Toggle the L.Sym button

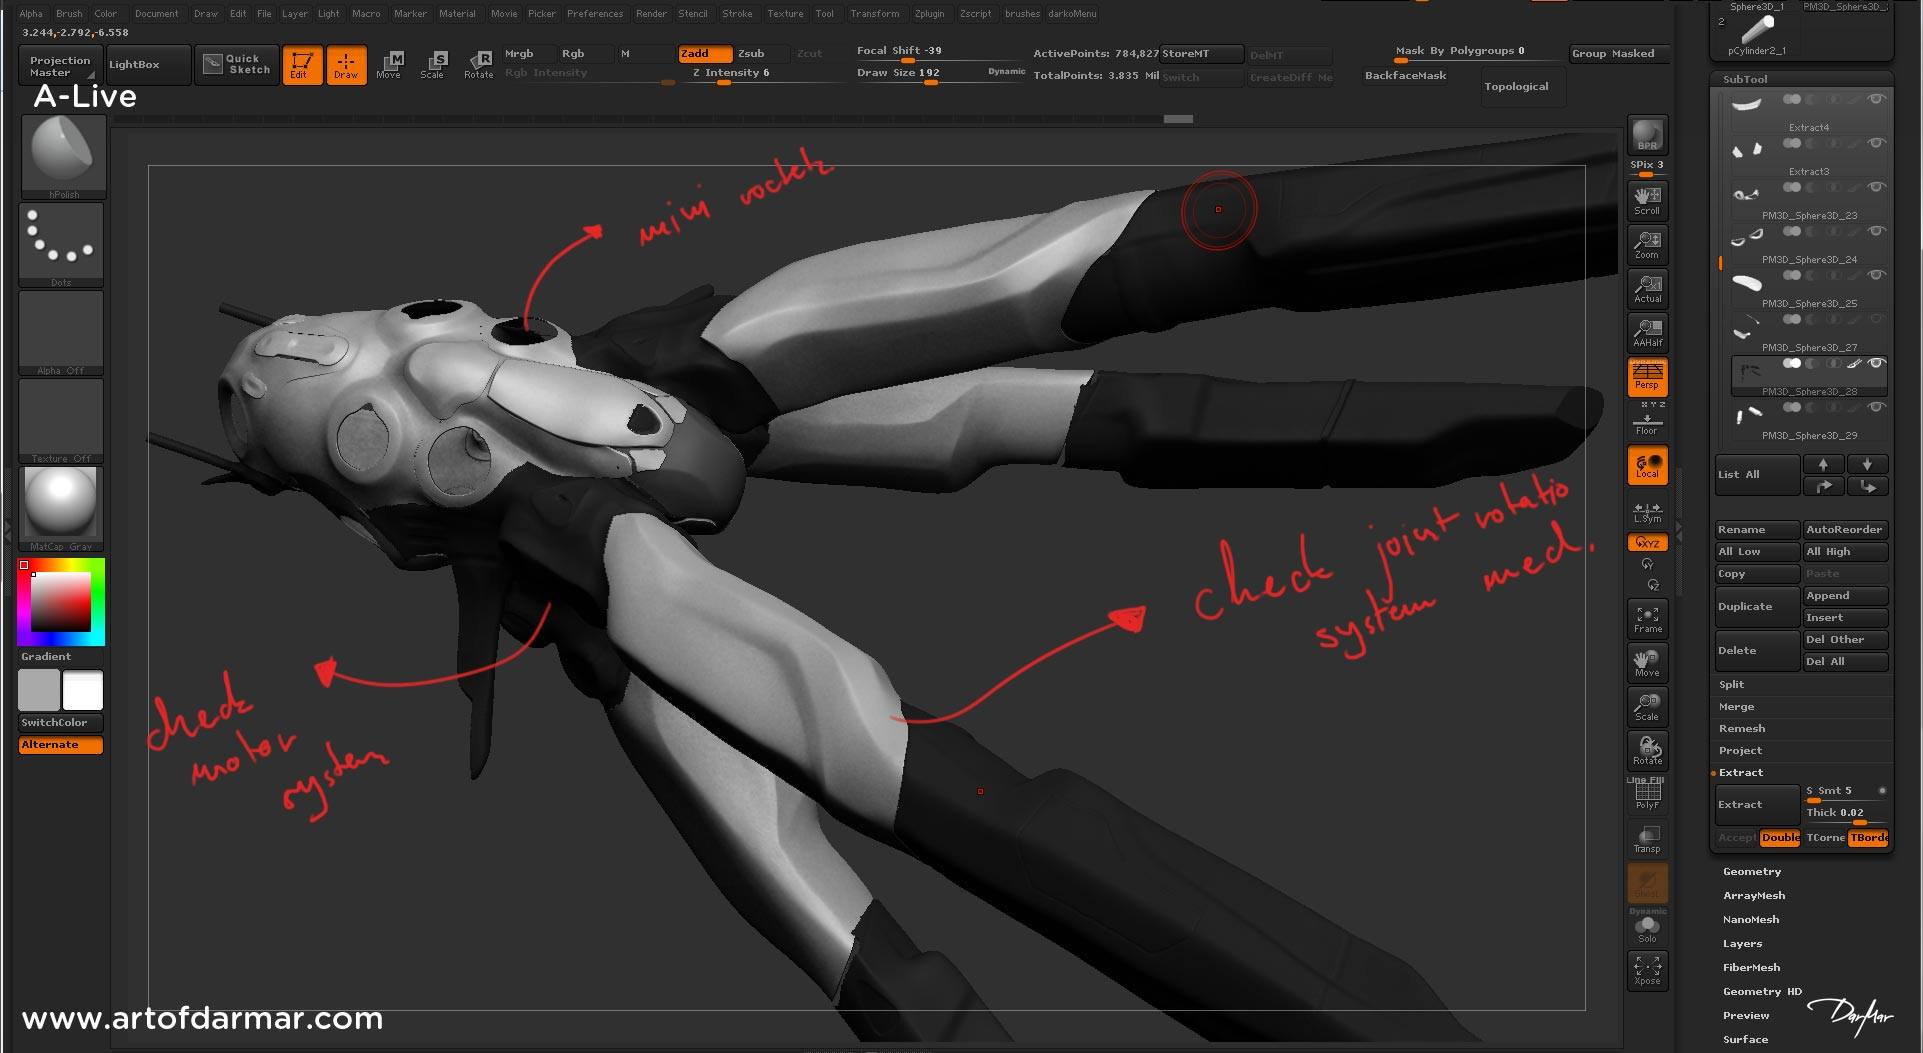click(1647, 512)
